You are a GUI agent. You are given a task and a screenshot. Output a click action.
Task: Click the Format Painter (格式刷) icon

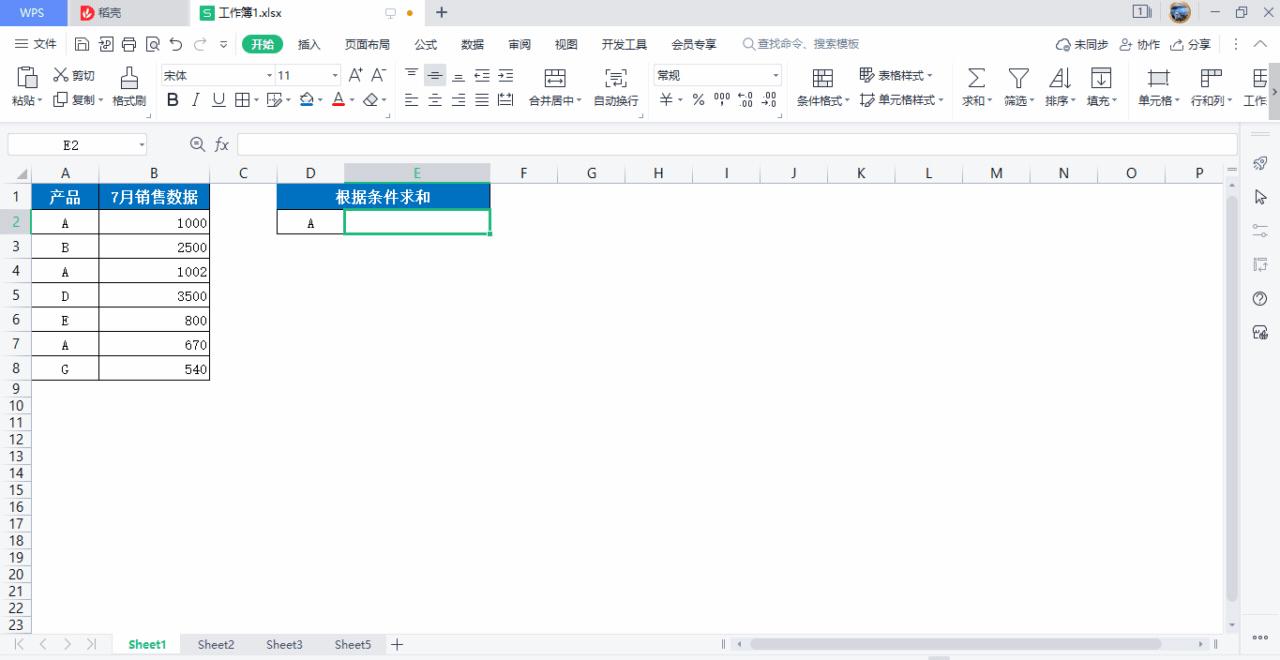click(129, 78)
